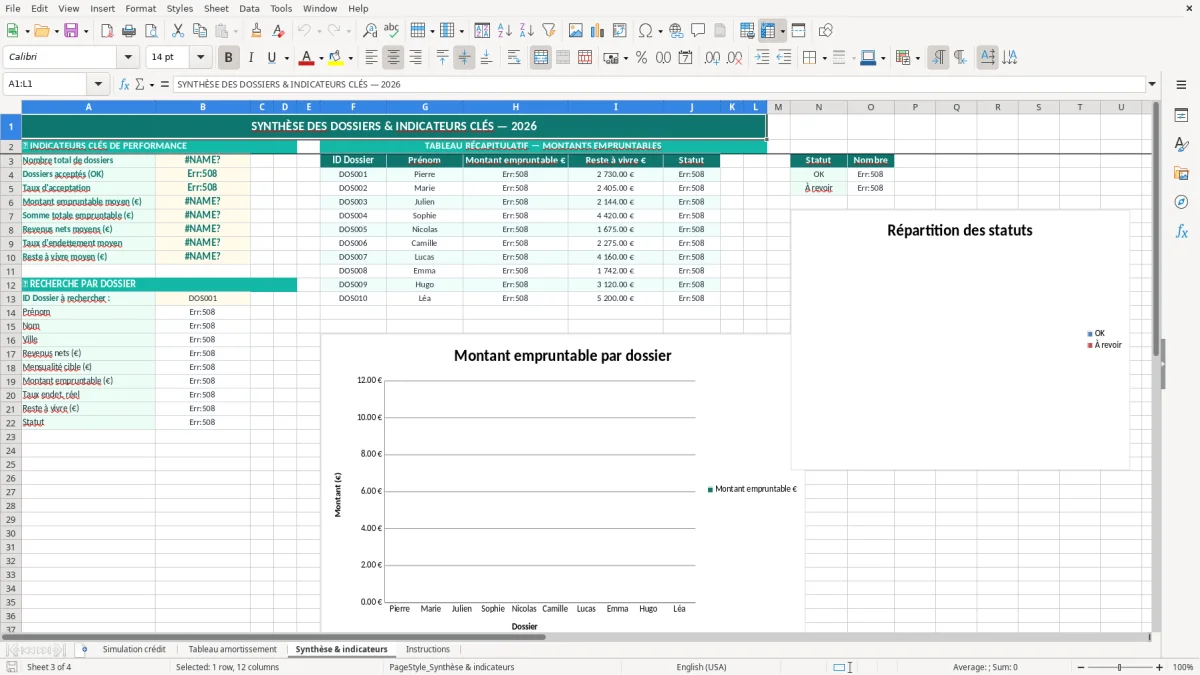Click the Format as Percent icon
This screenshot has height=675, width=1200.
641,58
